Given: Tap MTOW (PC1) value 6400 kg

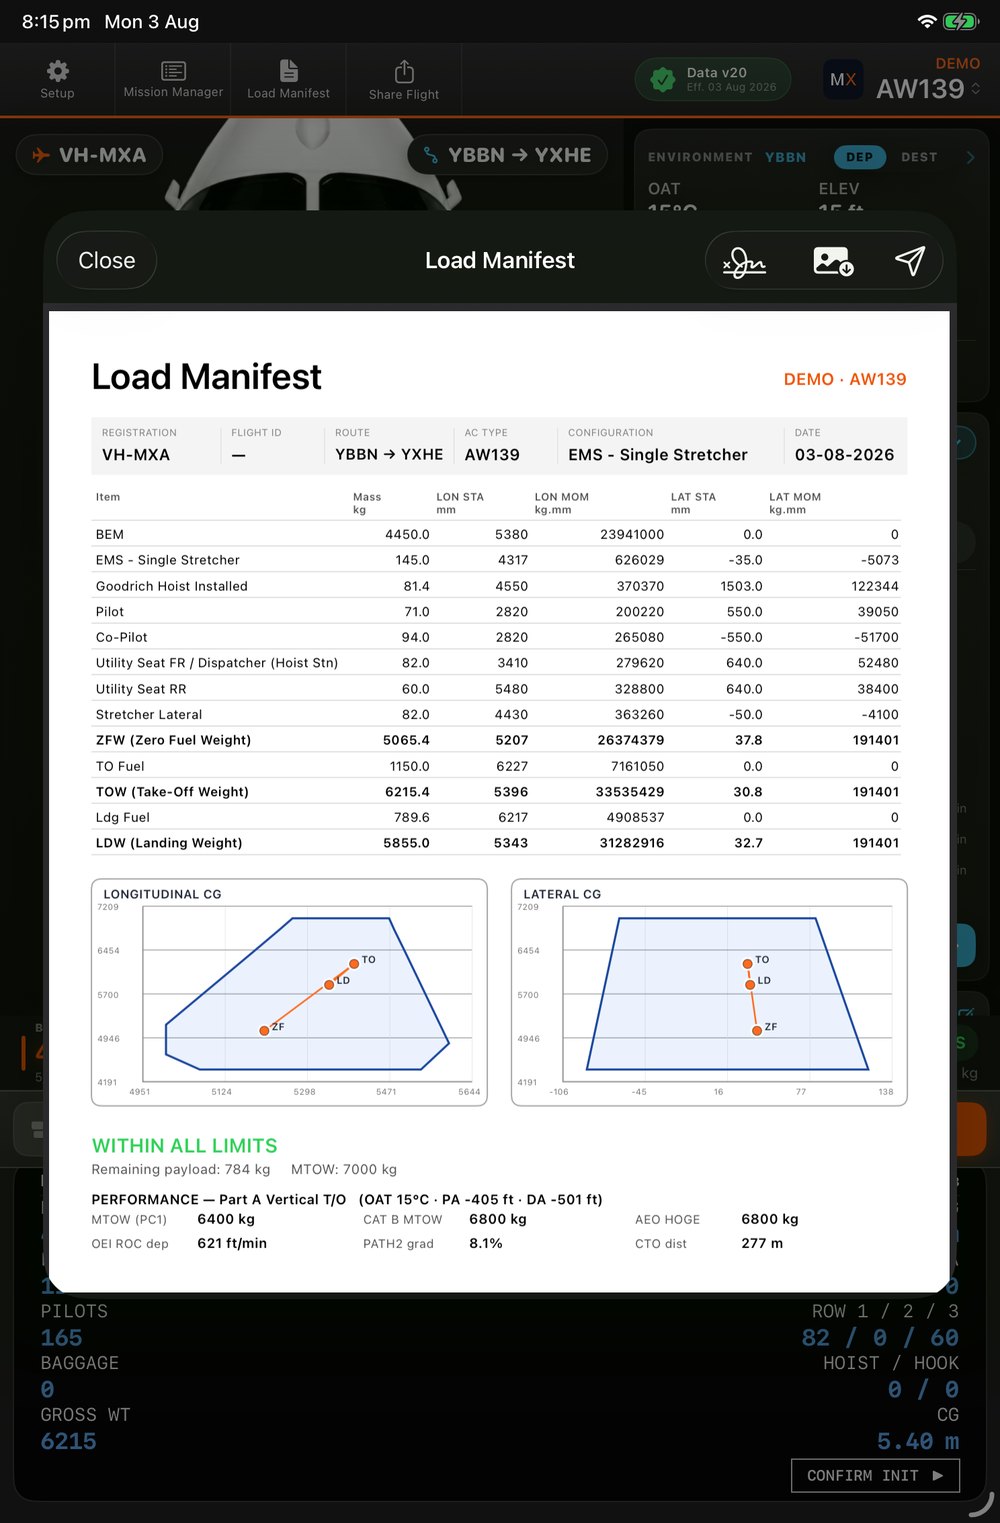Looking at the screenshot, I should click(x=226, y=1219).
